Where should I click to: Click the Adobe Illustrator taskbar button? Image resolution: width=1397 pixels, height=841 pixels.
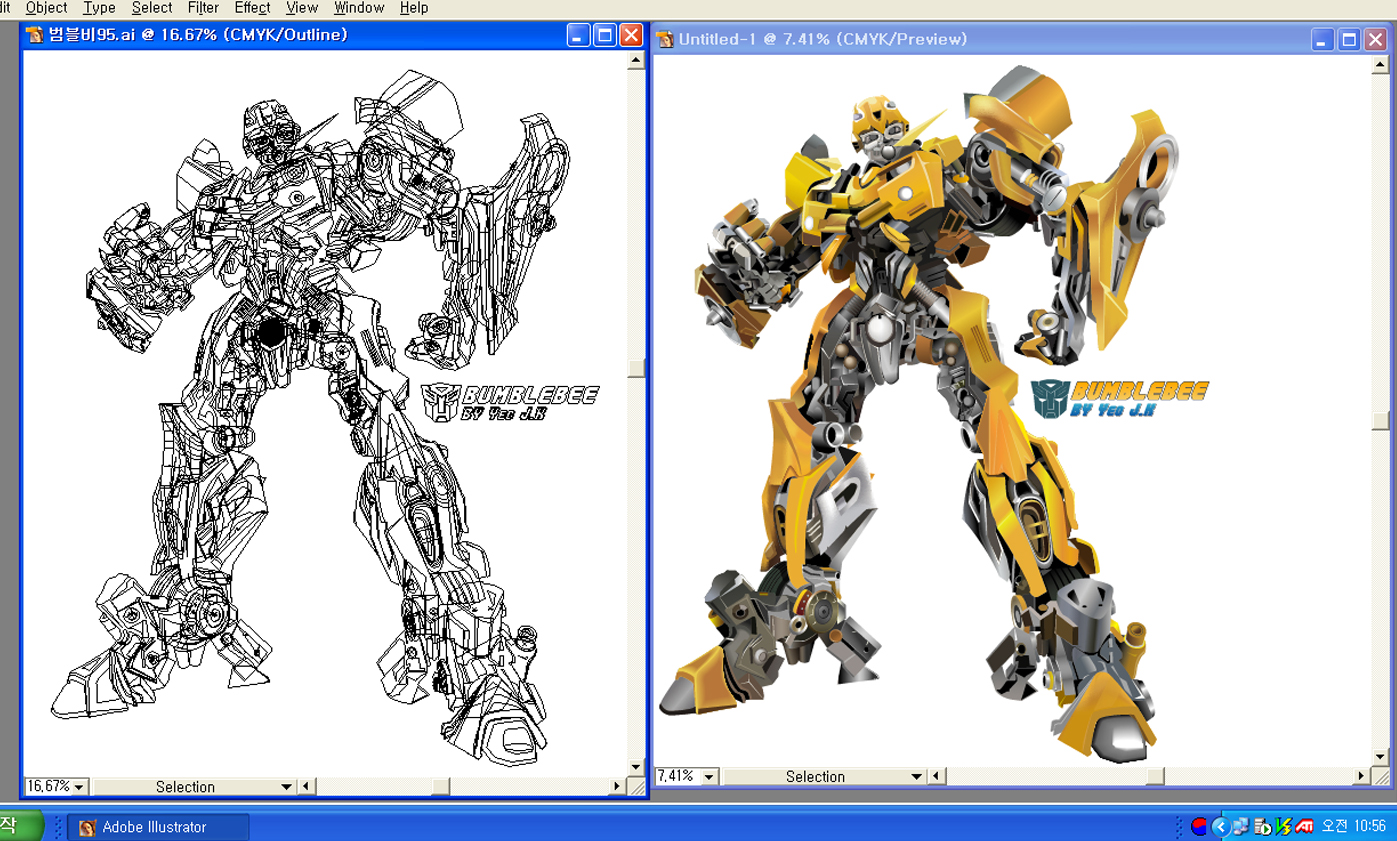click(x=157, y=827)
